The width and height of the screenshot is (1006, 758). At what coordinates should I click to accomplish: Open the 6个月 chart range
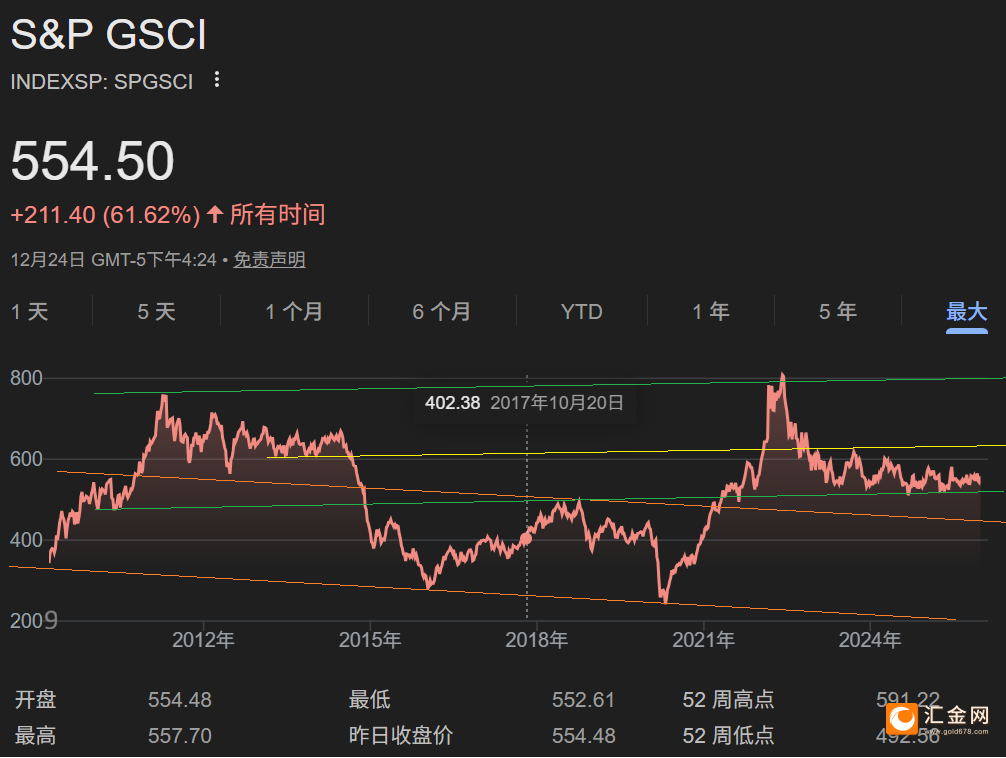click(x=442, y=311)
